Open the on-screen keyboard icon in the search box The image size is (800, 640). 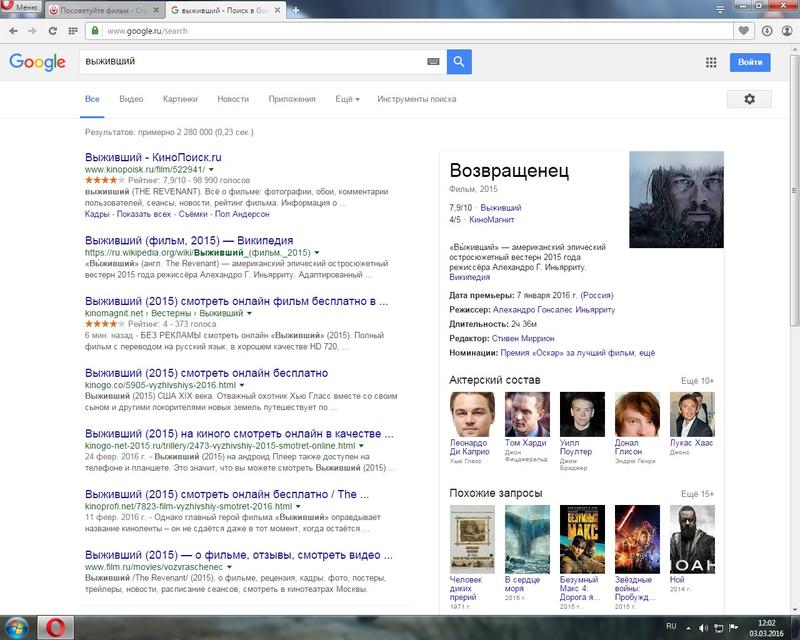click(433, 62)
